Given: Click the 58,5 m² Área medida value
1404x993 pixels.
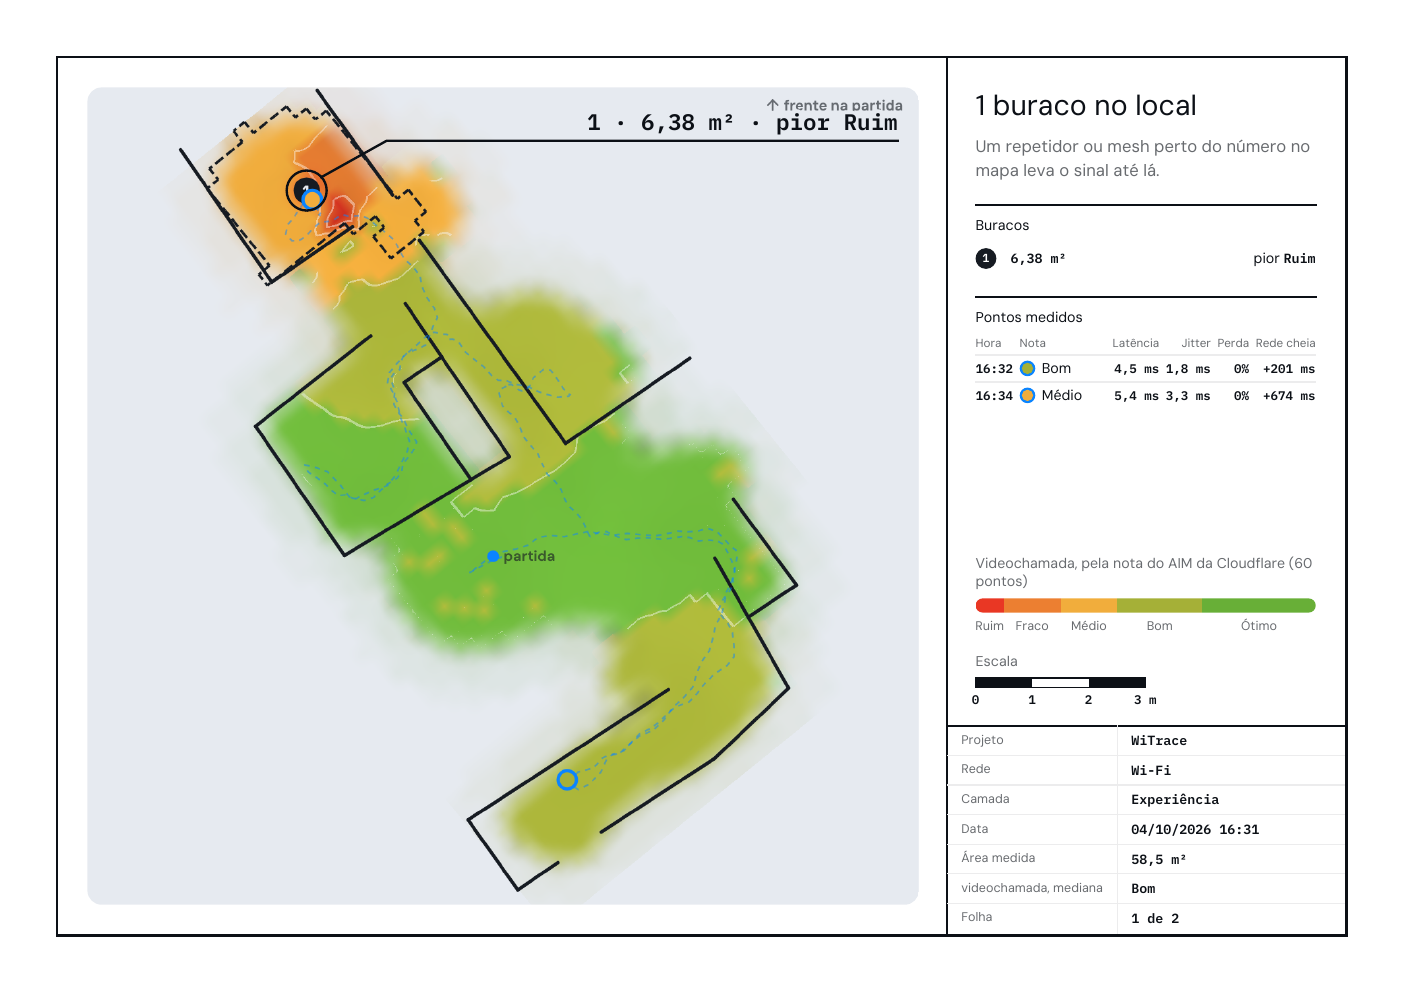Looking at the screenshot, I should (x=1159, y=860).
